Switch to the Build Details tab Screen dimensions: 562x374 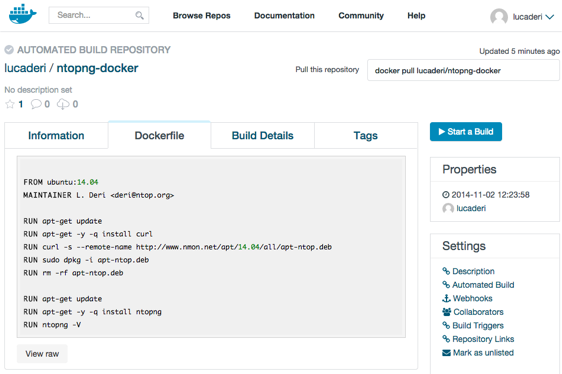click(x=262, y=136)
